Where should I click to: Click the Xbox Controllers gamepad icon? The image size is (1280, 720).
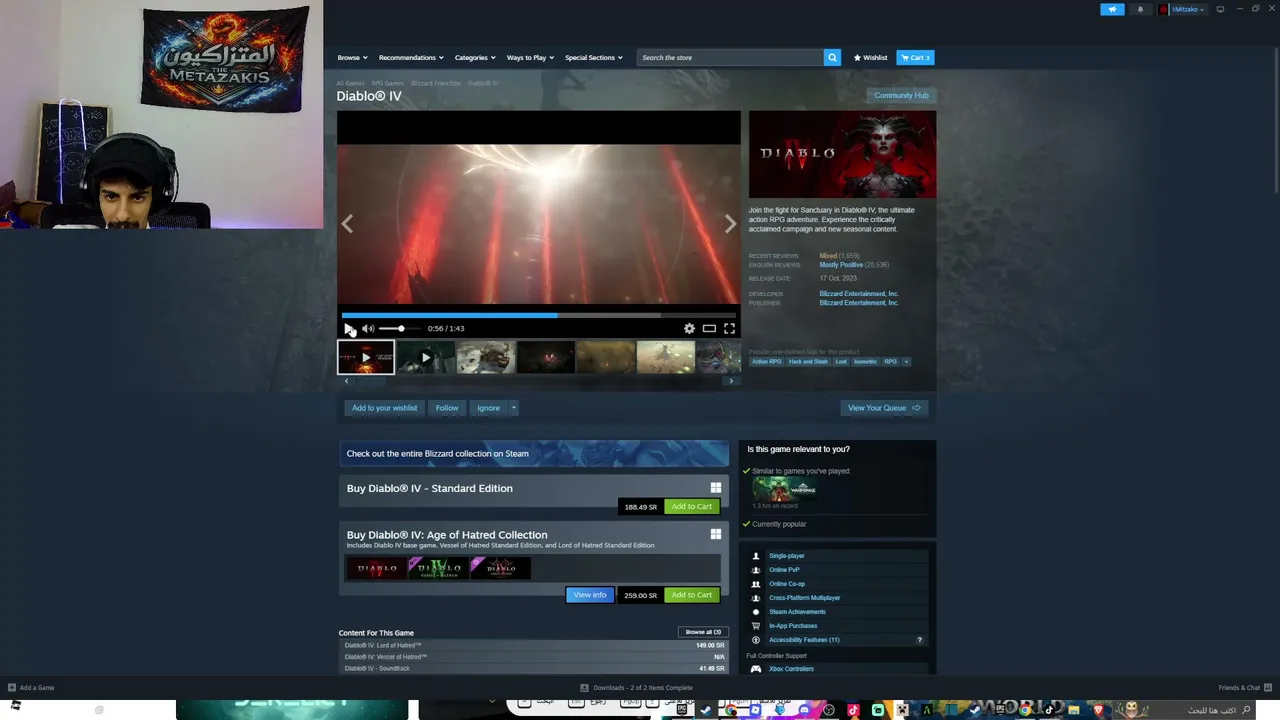click(x=756, y=669)
